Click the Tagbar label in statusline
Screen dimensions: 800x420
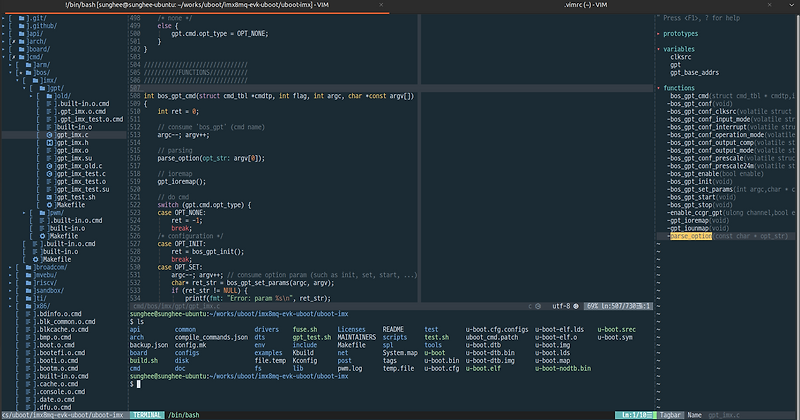[670, 415]
